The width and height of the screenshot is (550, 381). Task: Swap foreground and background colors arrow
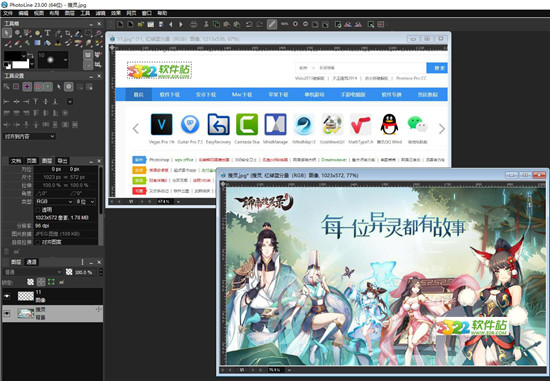click(x=31, y=55)
